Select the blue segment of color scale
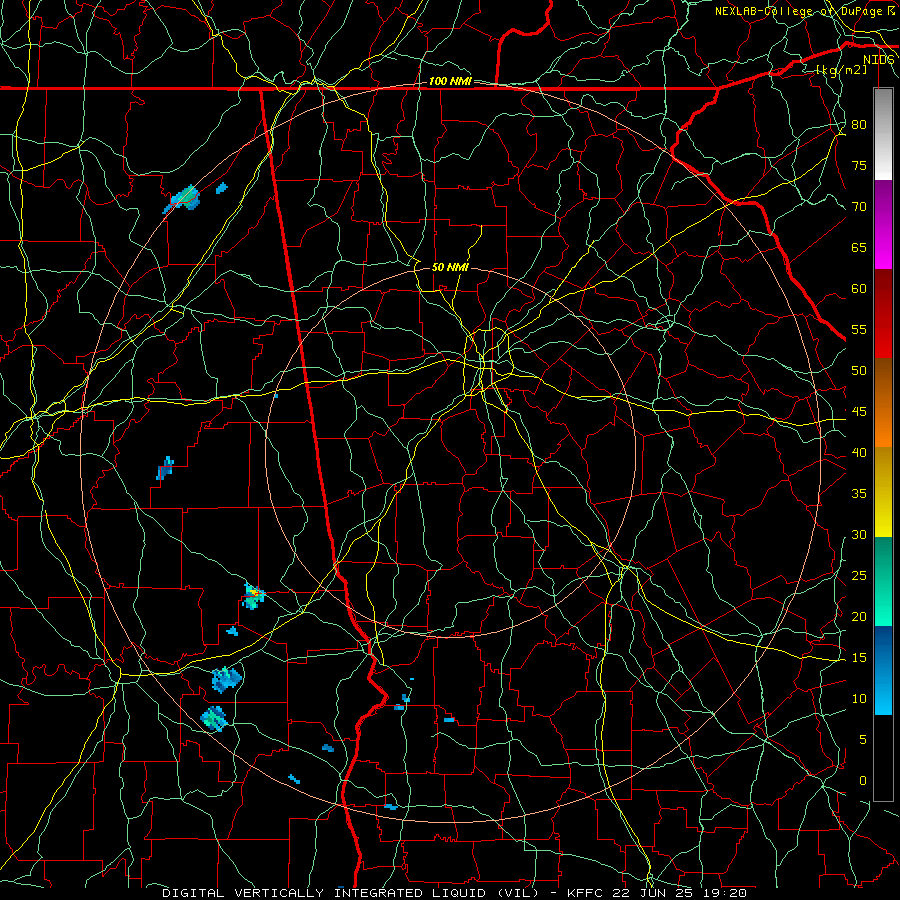 883,670
